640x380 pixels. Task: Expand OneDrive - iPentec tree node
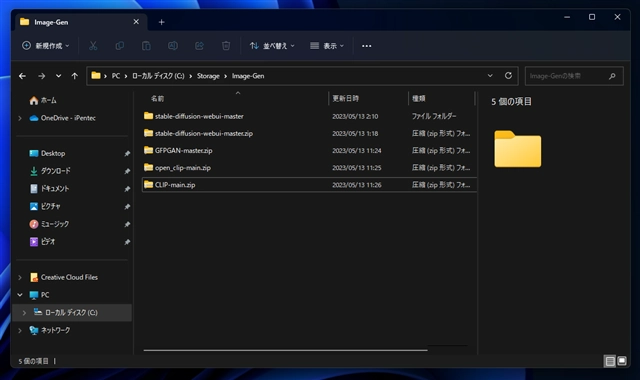pos(20,118)
